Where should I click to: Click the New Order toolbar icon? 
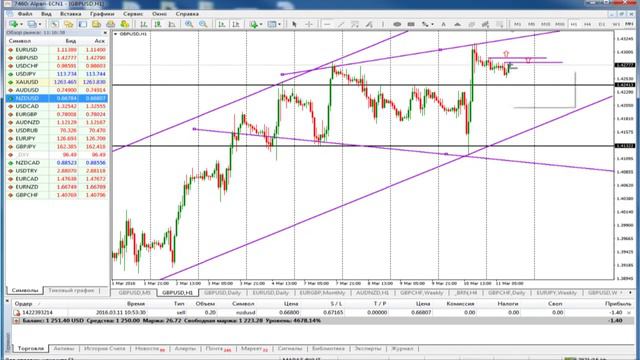click(124, 24)
